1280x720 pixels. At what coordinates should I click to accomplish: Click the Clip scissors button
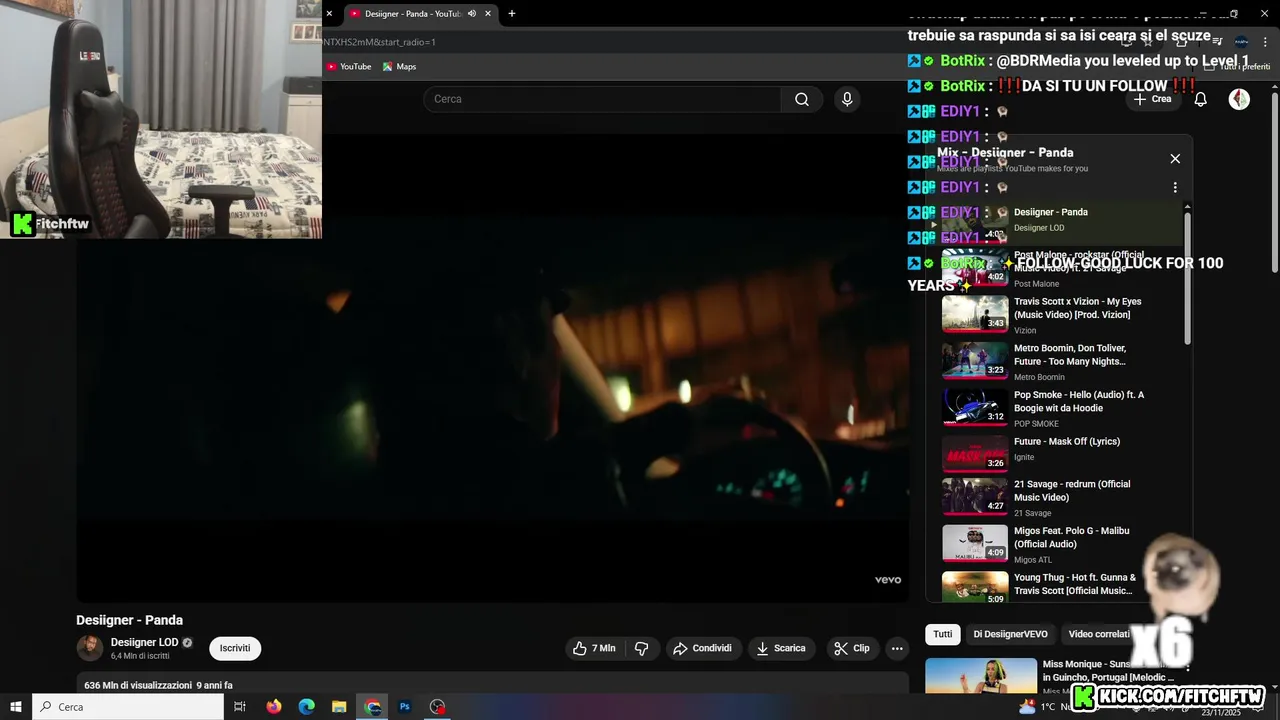(852, 648)
